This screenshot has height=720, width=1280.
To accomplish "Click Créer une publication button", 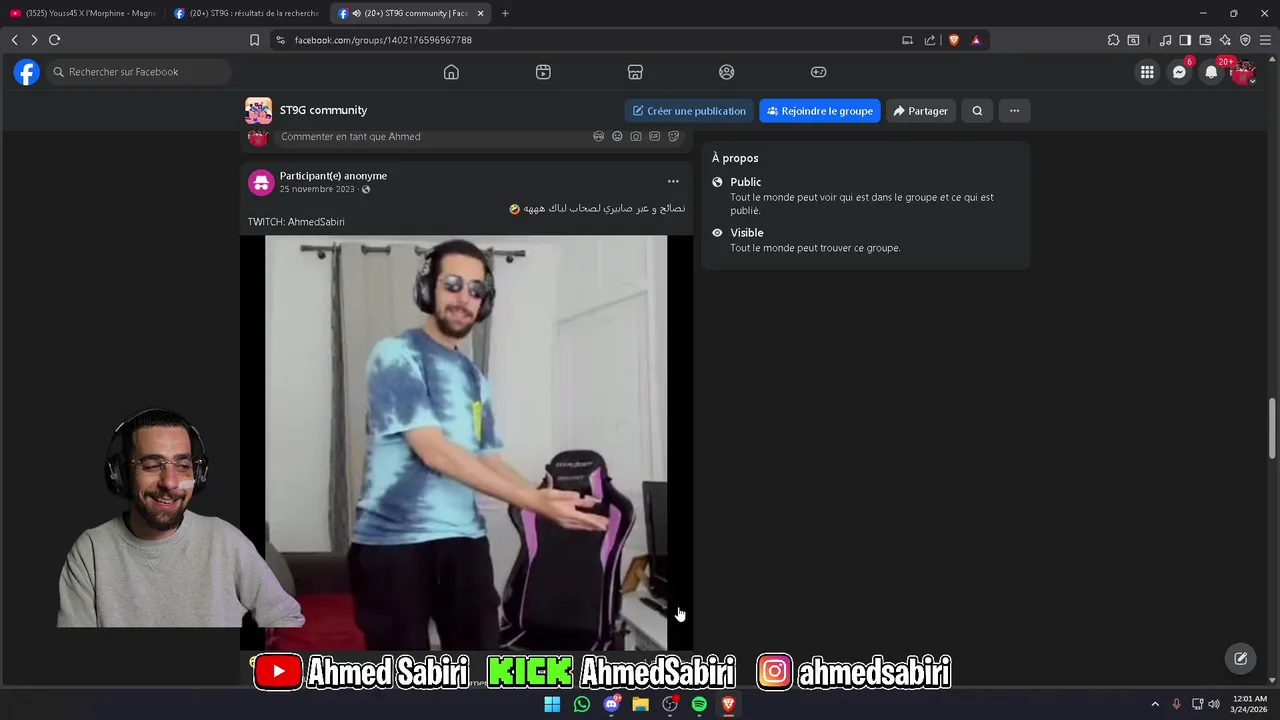I will click(689, 111).
